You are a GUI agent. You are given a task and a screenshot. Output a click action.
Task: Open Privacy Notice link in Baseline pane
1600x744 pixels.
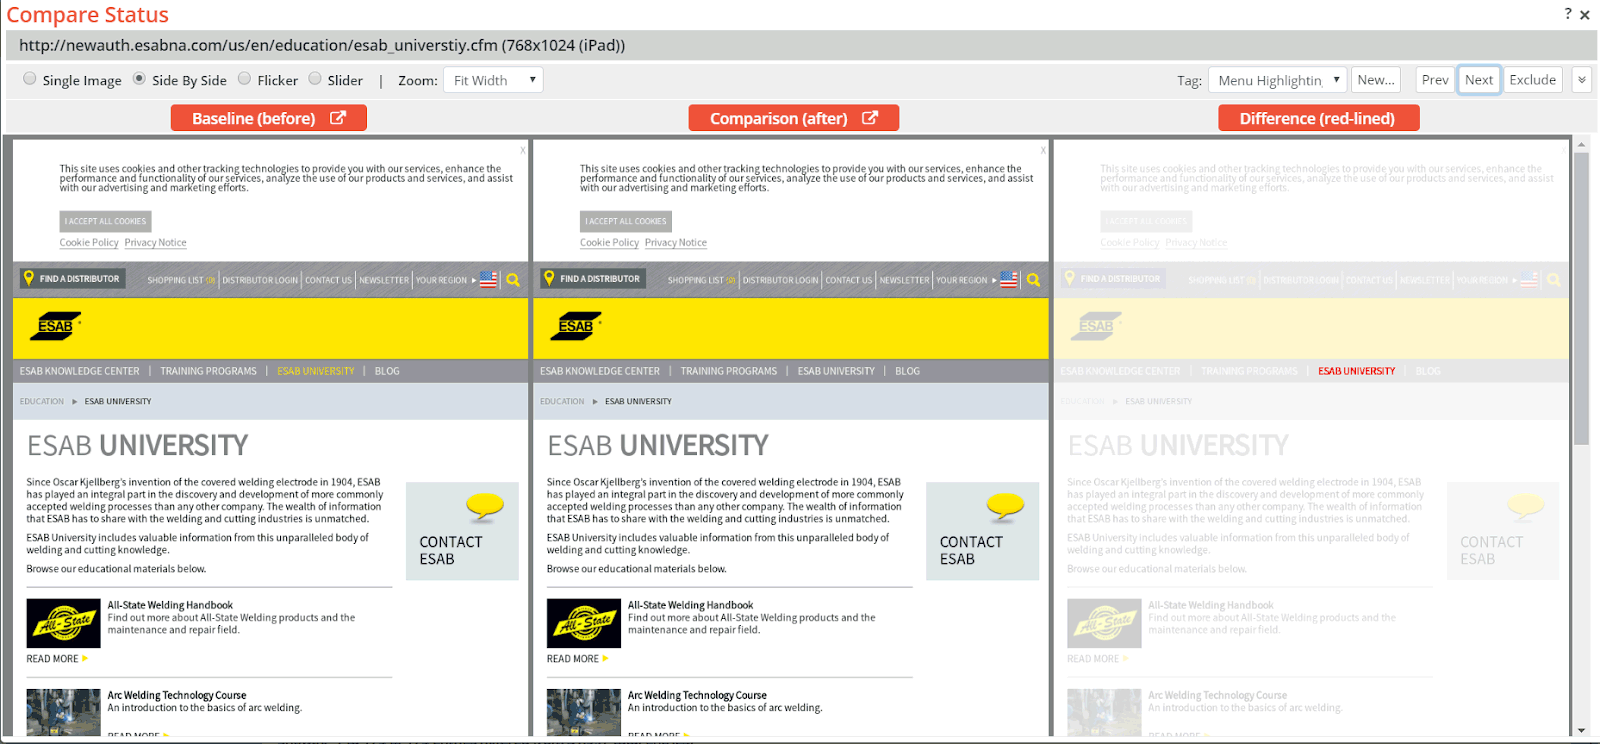point(155,243)
